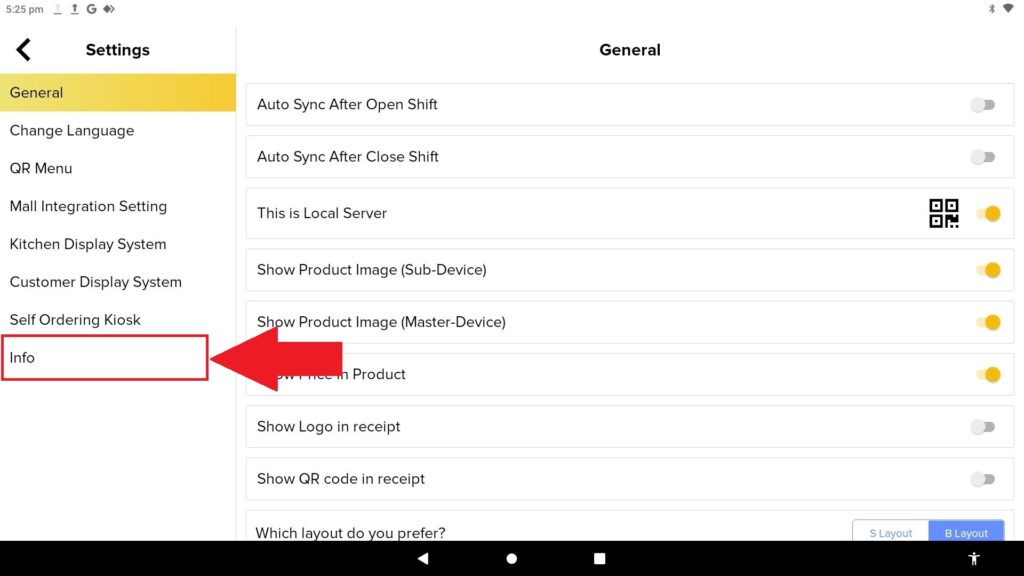
Task: Tap the Bluetooth status icon
Action: click(991, 8)
